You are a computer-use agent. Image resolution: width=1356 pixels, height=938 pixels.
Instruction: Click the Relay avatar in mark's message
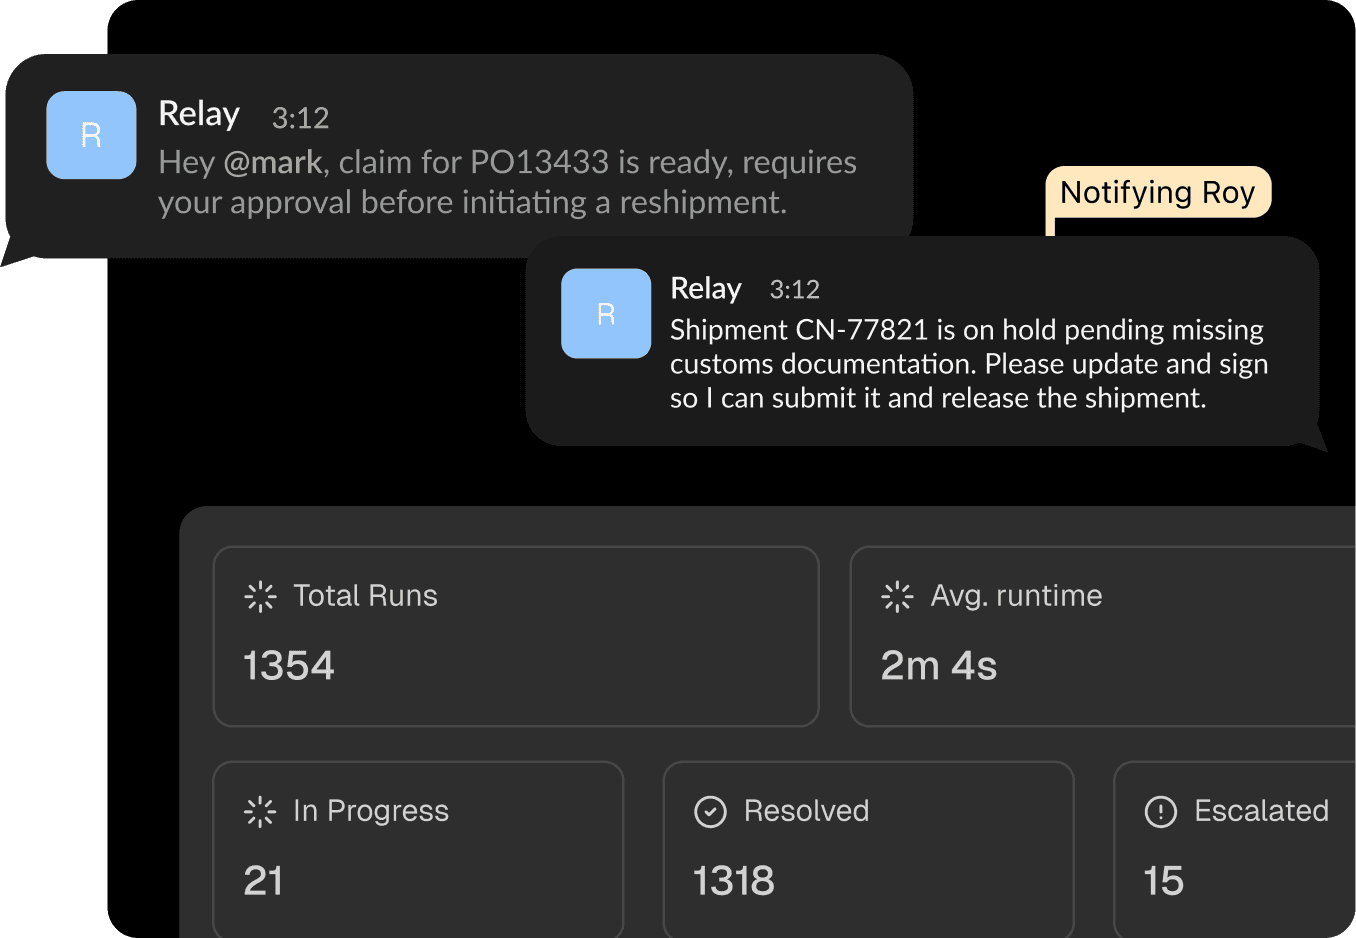(x=91, y=135)
